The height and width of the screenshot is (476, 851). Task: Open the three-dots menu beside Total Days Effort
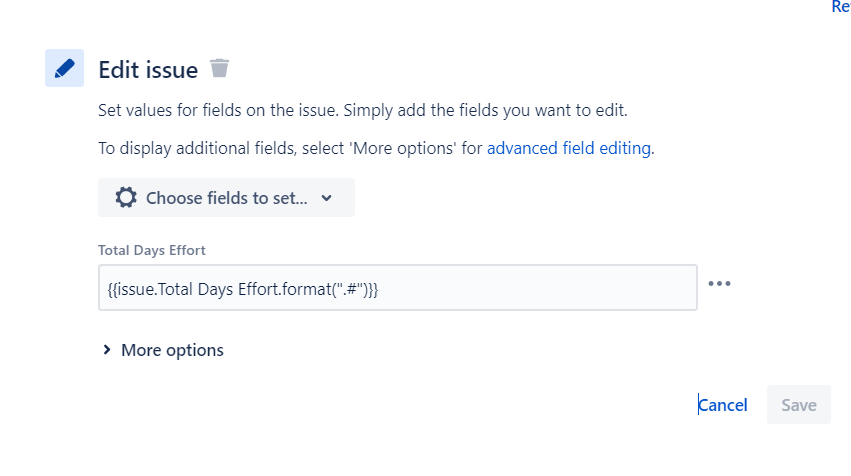click(719, 283)
